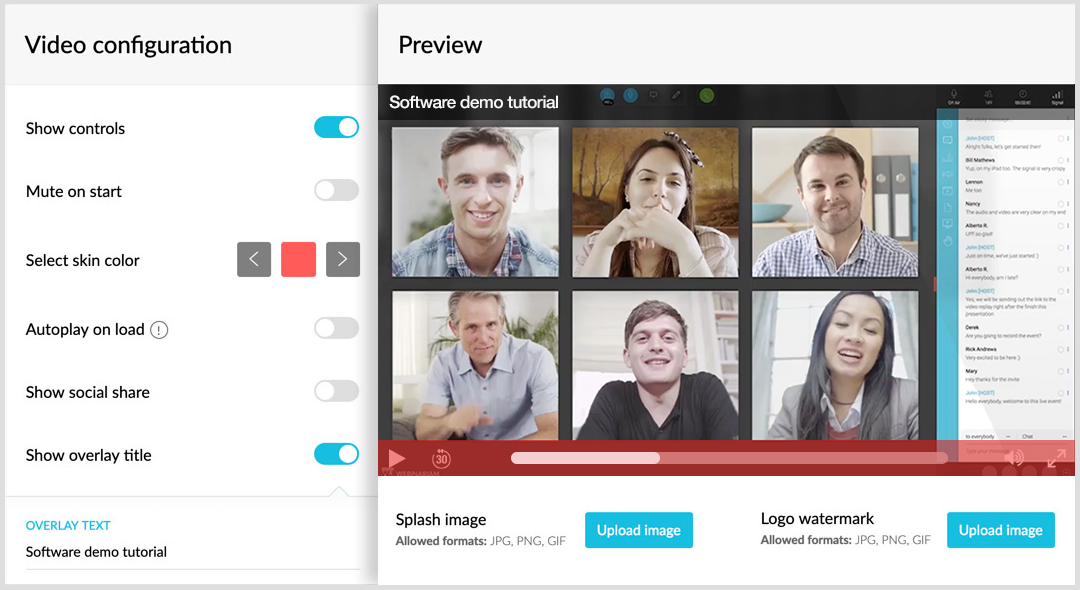Enable the Mute on start switch
This screenshot has height=590, width=1080.
click(336, 190)
